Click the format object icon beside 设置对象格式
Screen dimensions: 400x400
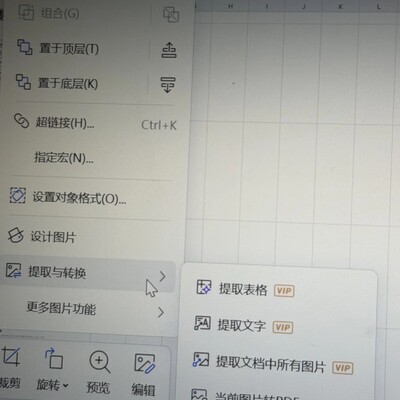(18, 195)
